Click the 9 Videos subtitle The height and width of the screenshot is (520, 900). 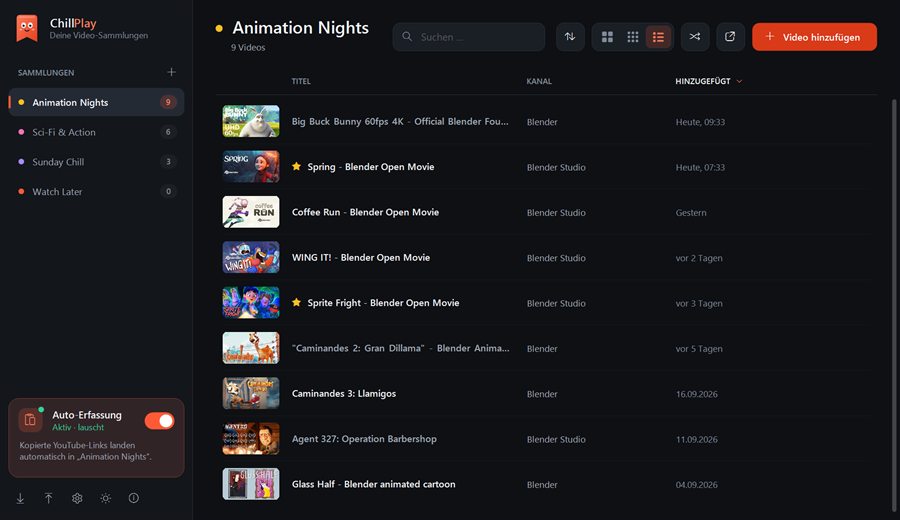[248, 48]
